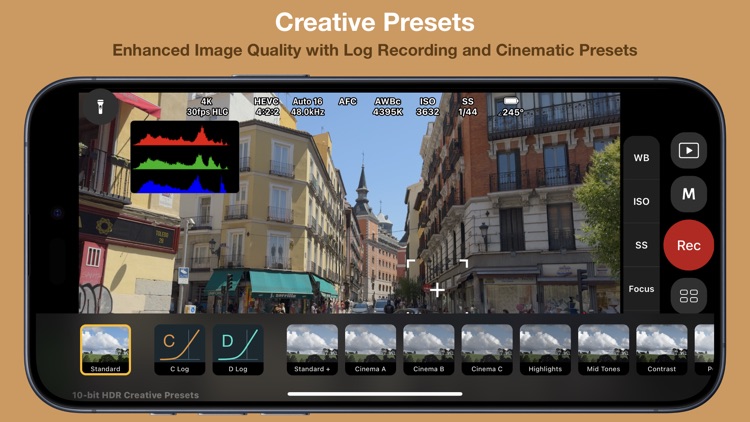Switch the M manual mode button

(x=689, y=194)
